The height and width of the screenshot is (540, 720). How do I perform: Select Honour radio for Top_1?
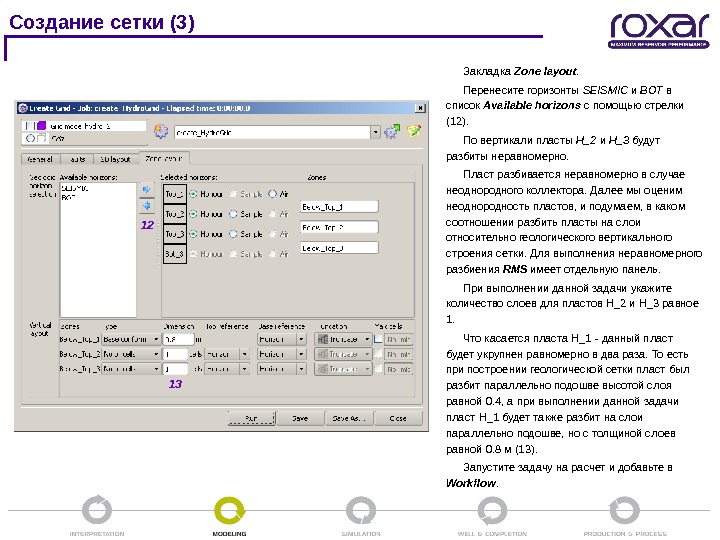tap(193, 194)
